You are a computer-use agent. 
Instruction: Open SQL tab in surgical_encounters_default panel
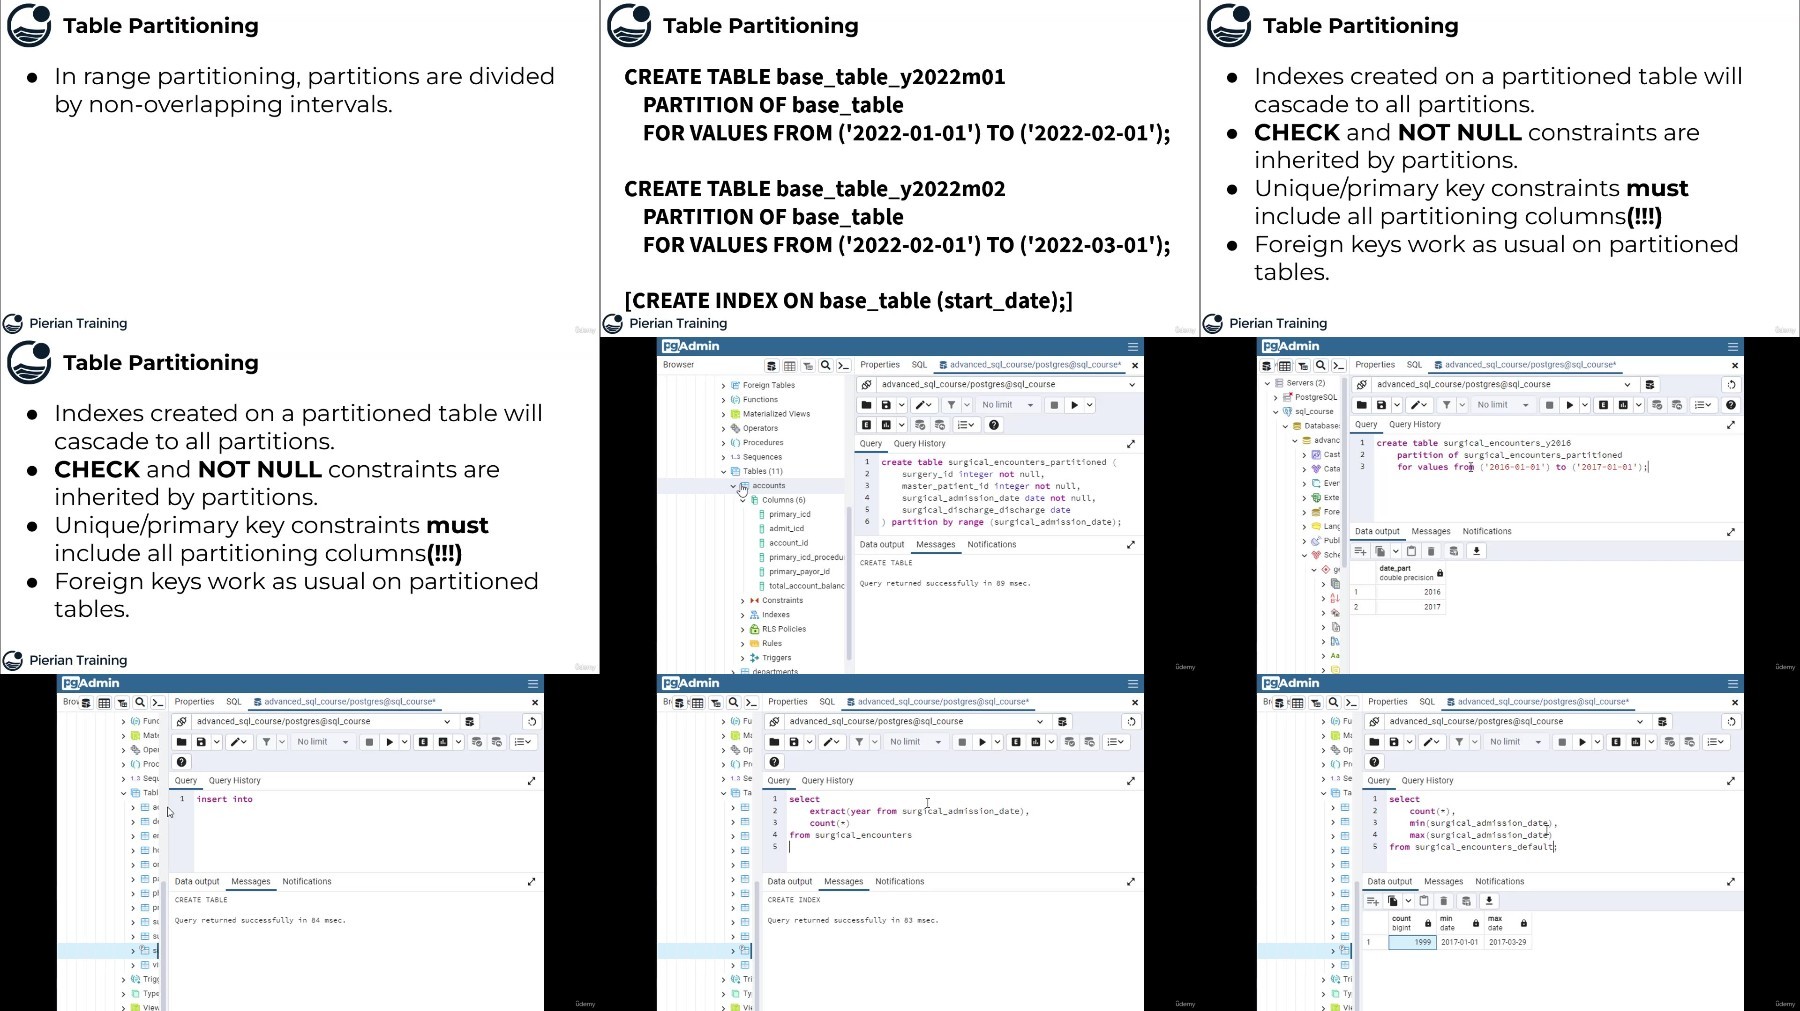[1427, 702]
